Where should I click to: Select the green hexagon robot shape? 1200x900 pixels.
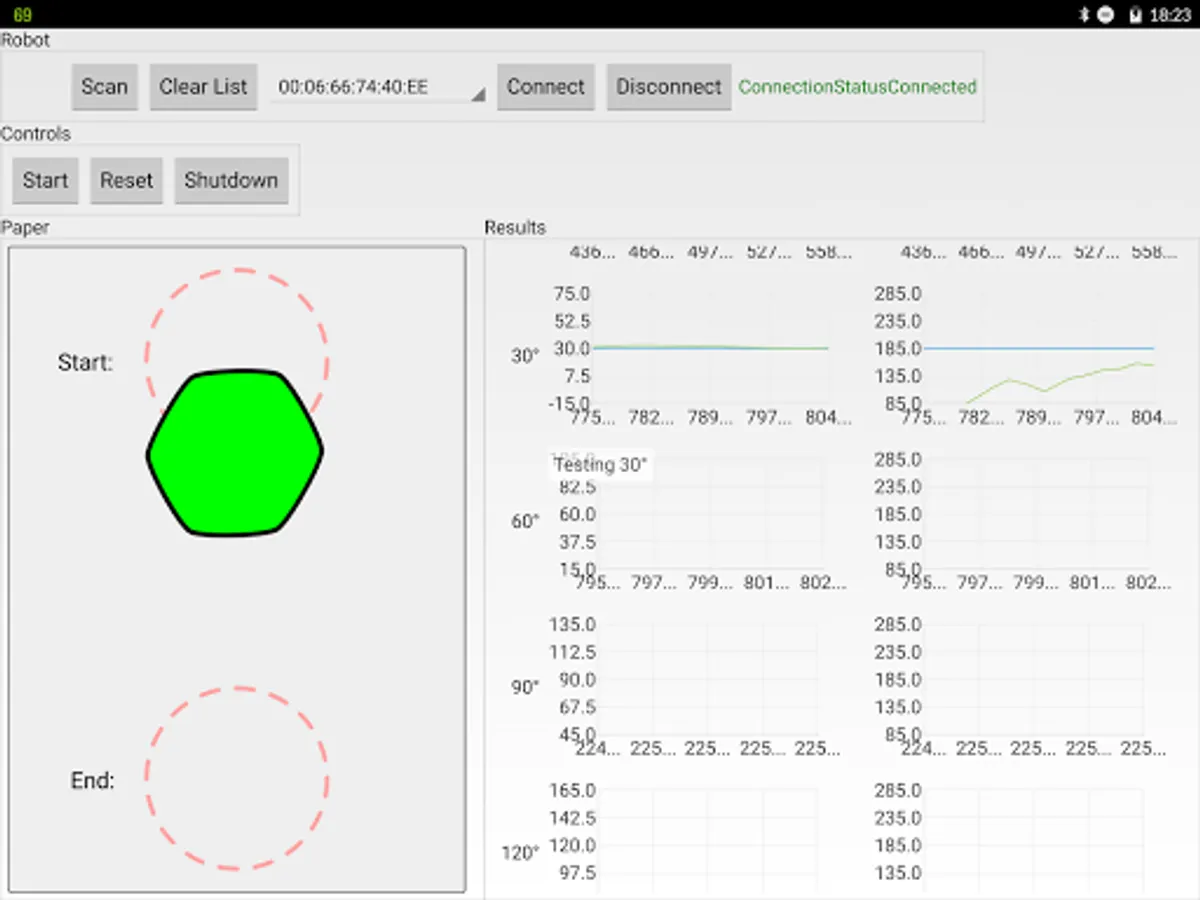click(x=235, y=452)
